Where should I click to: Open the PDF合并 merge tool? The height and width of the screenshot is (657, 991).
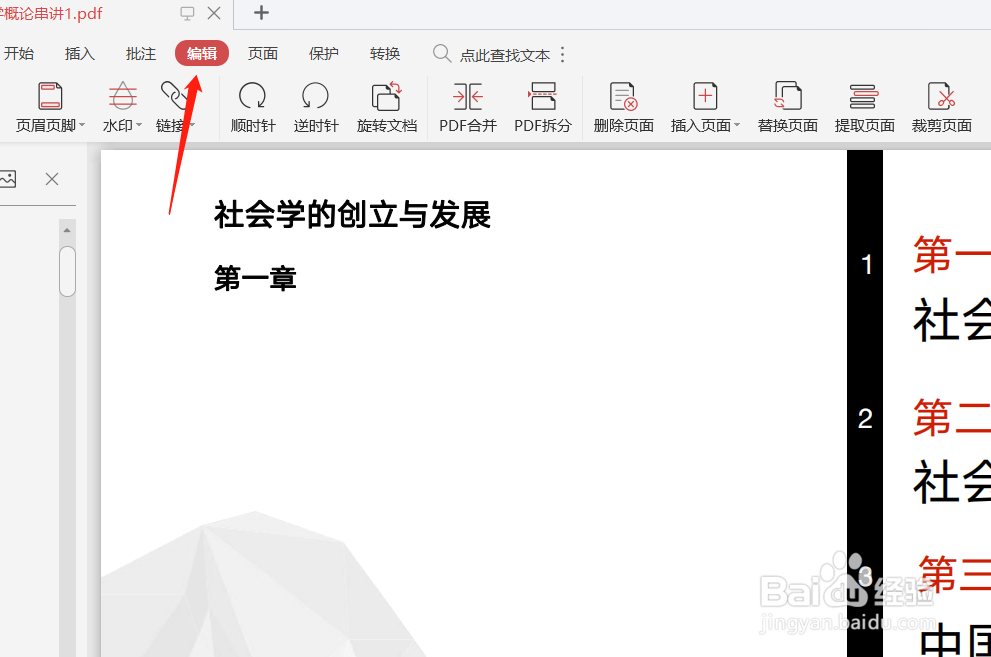(467, 105)
